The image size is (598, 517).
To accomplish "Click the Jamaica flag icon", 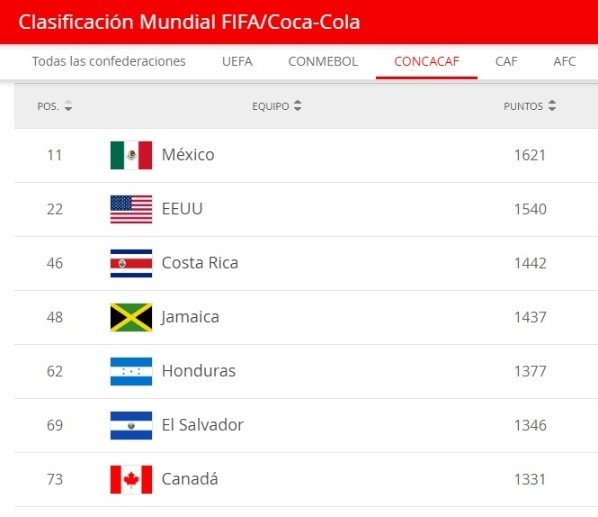I will tap(131, 317).
